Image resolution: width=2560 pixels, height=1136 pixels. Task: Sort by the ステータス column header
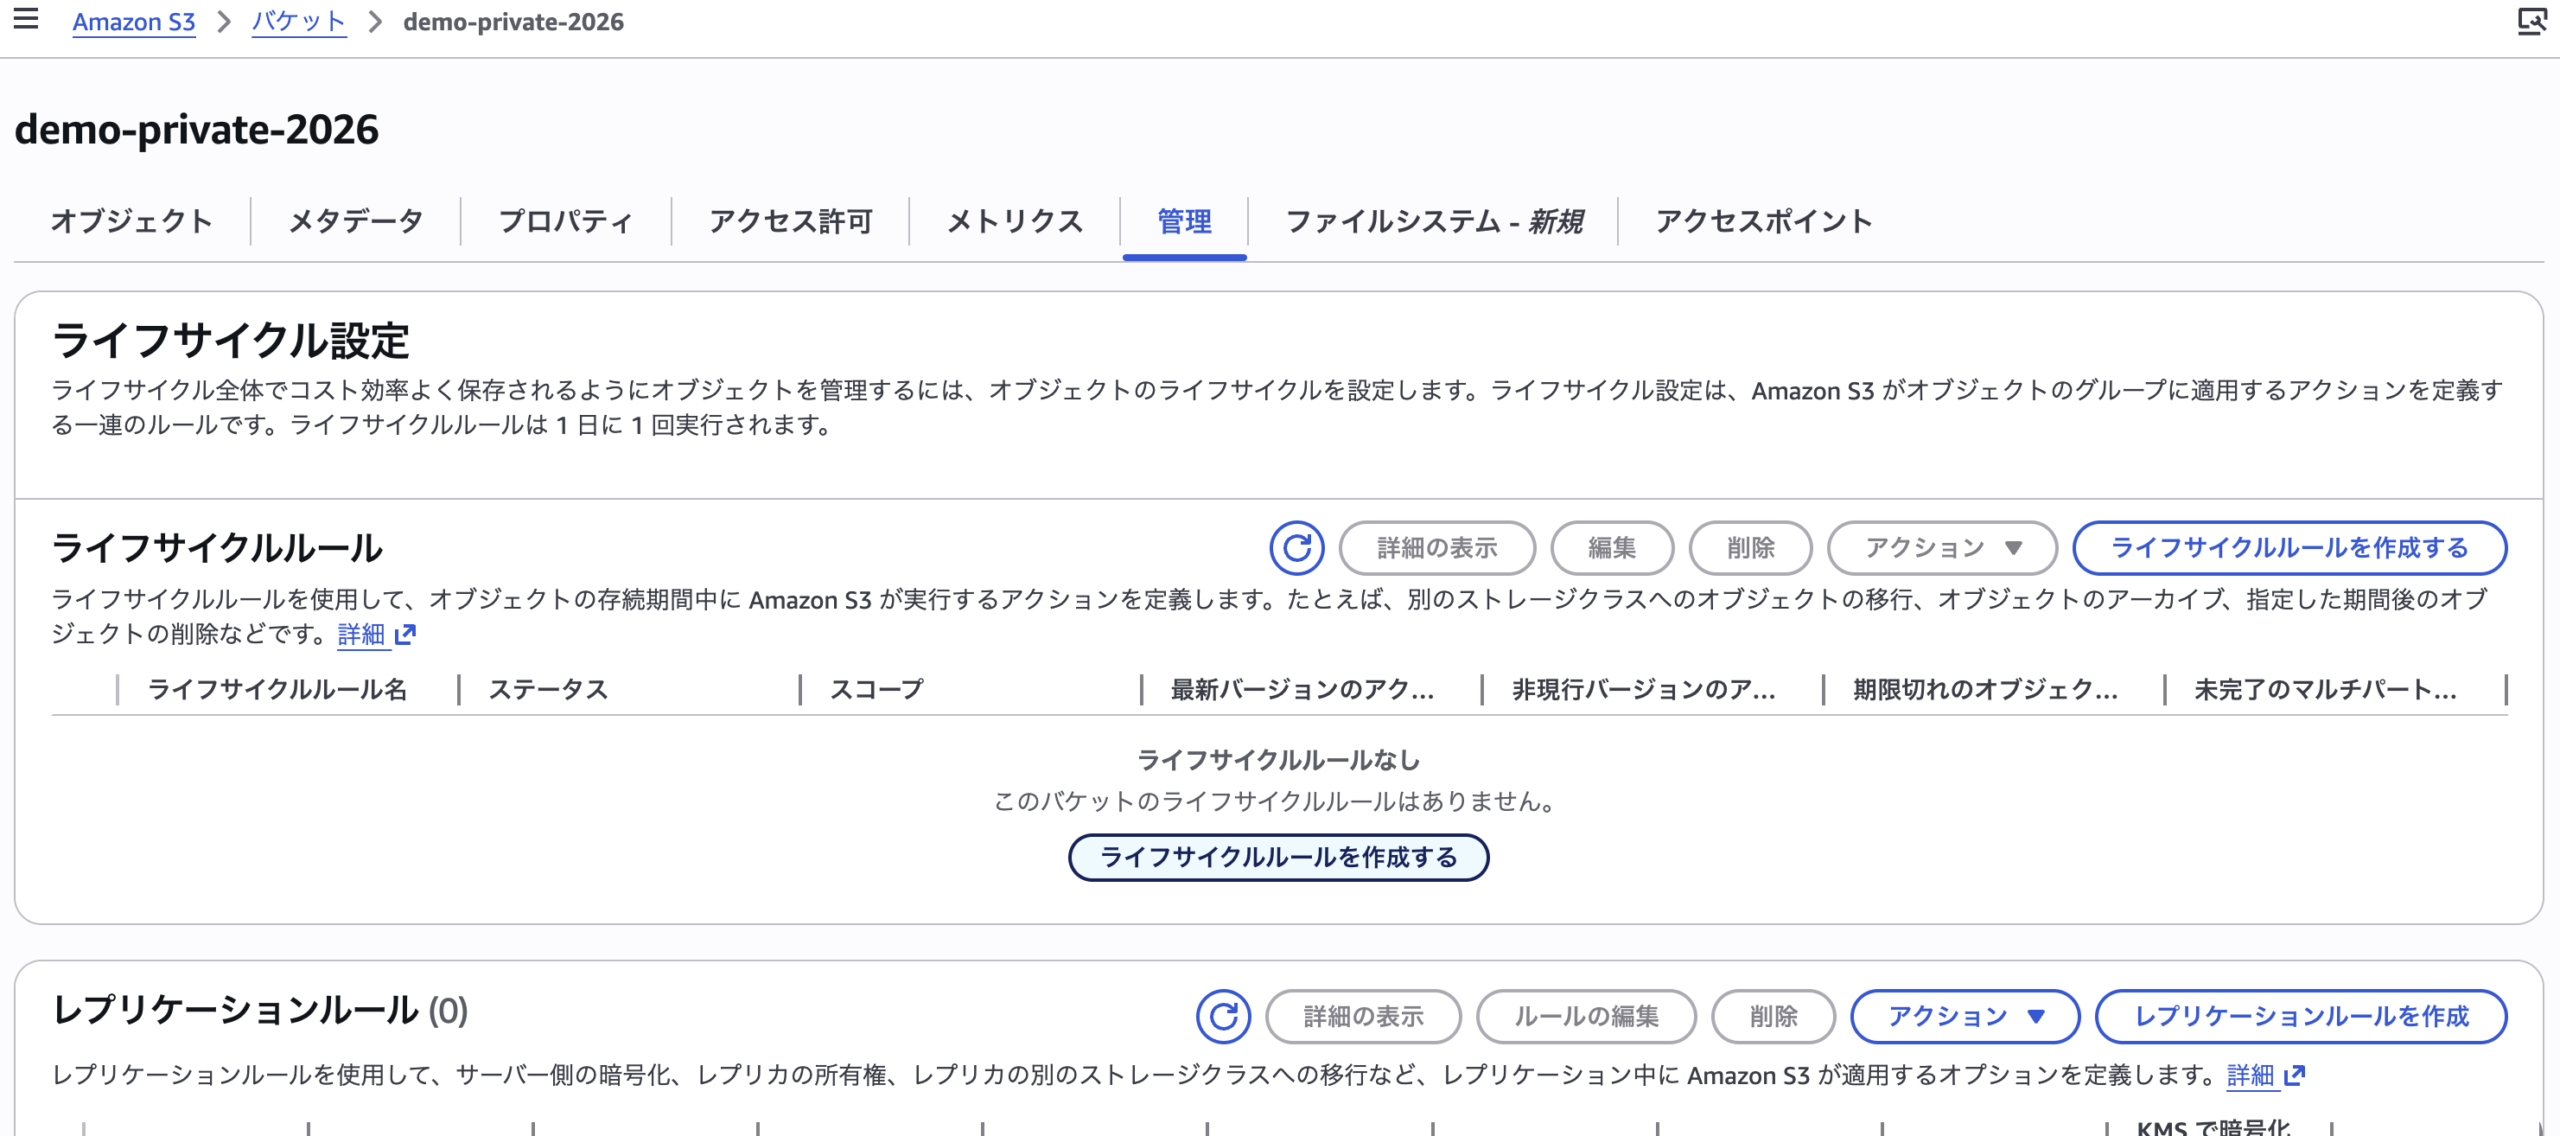[548, 690]
